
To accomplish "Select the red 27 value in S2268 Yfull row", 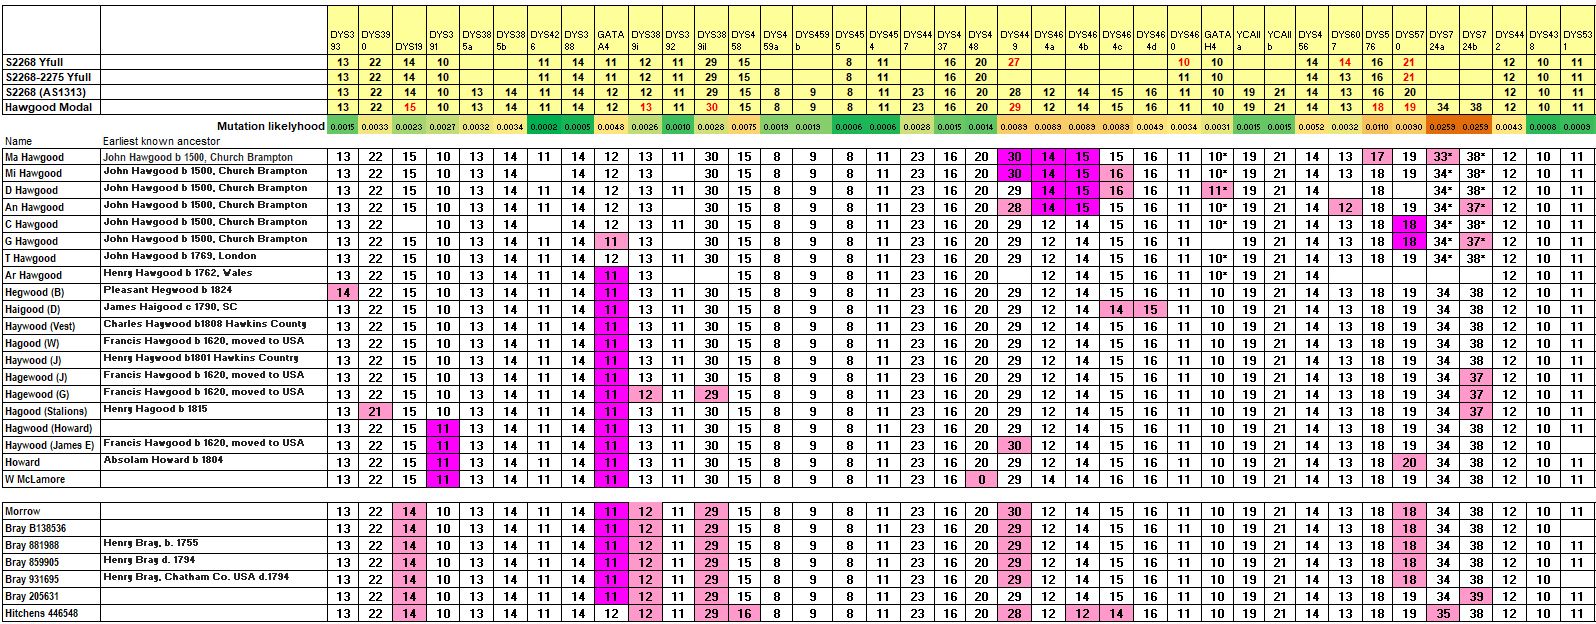I will (x=1014, y=62).
